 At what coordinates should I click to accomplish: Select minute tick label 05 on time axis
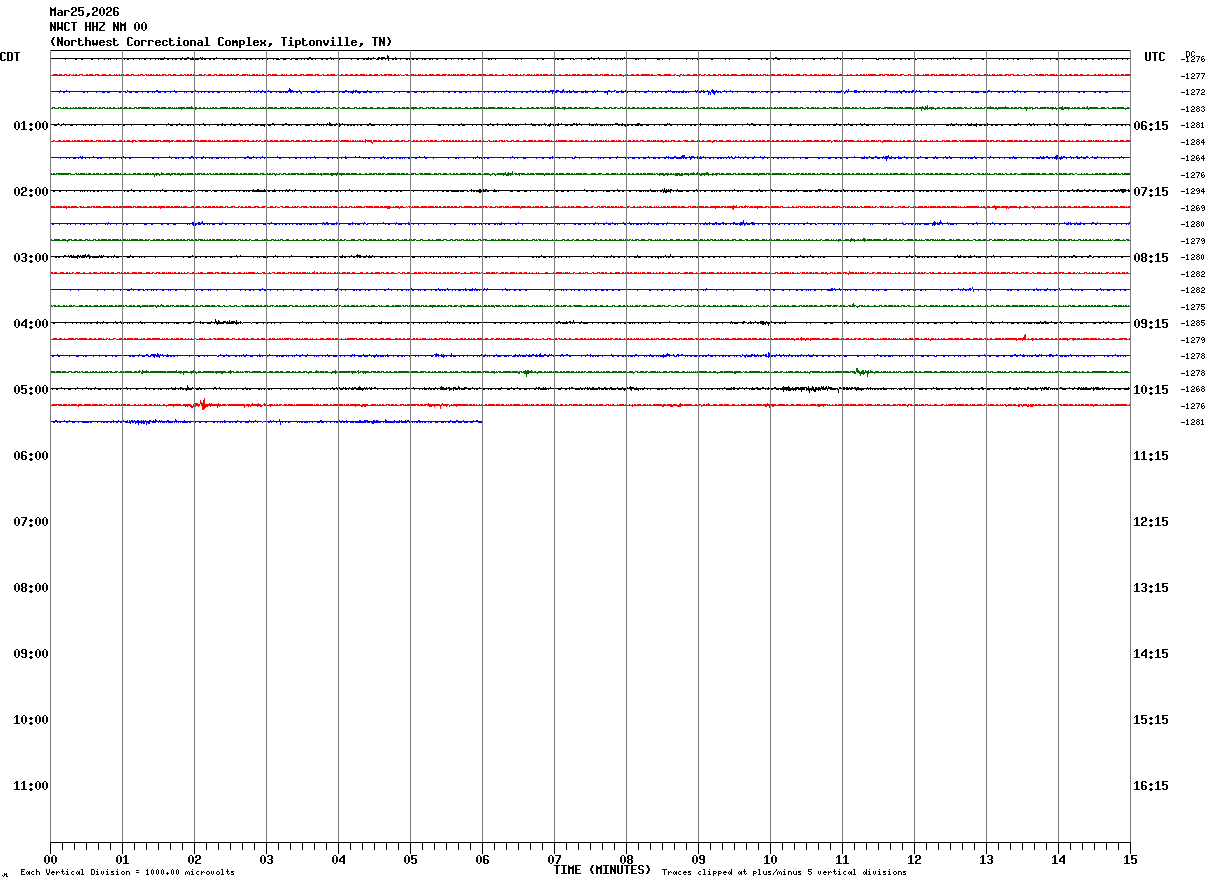pyautogui.click(x=410, y=860)
